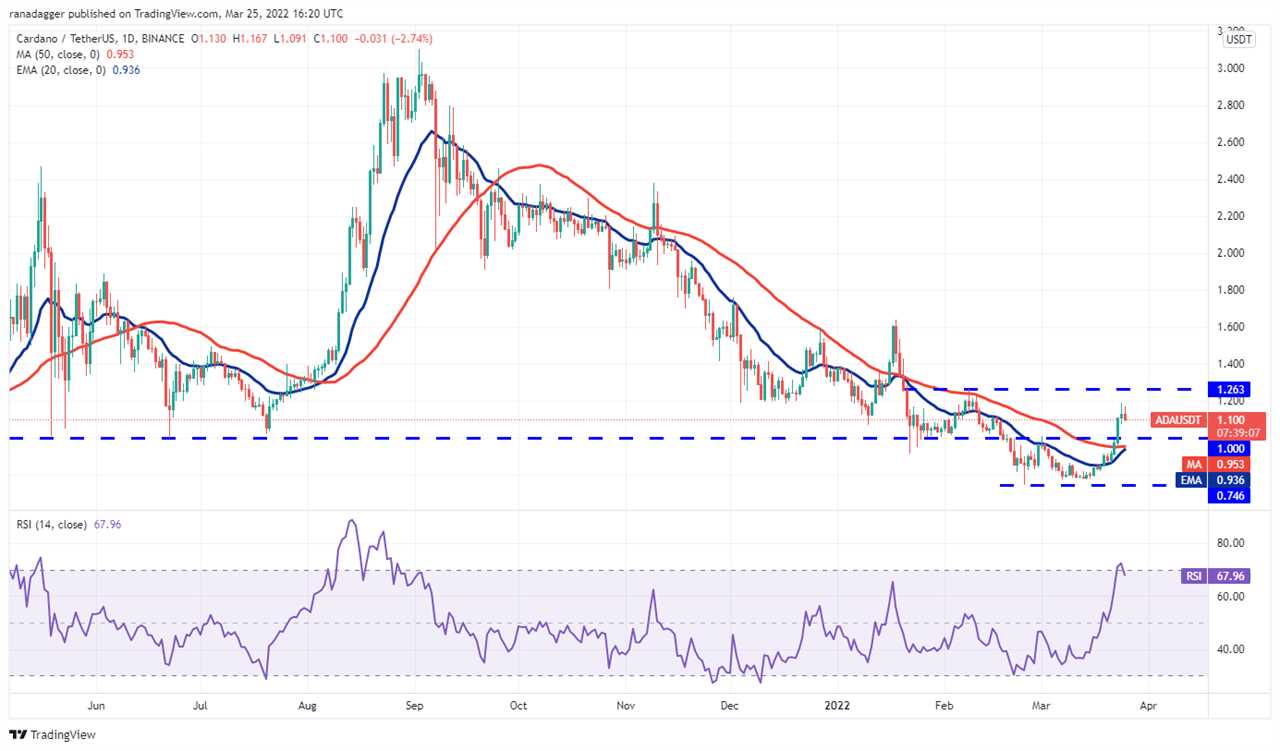Click the 1.263 resistance level label
This screenshot has width=1280, height=751.
(1228, 389)
